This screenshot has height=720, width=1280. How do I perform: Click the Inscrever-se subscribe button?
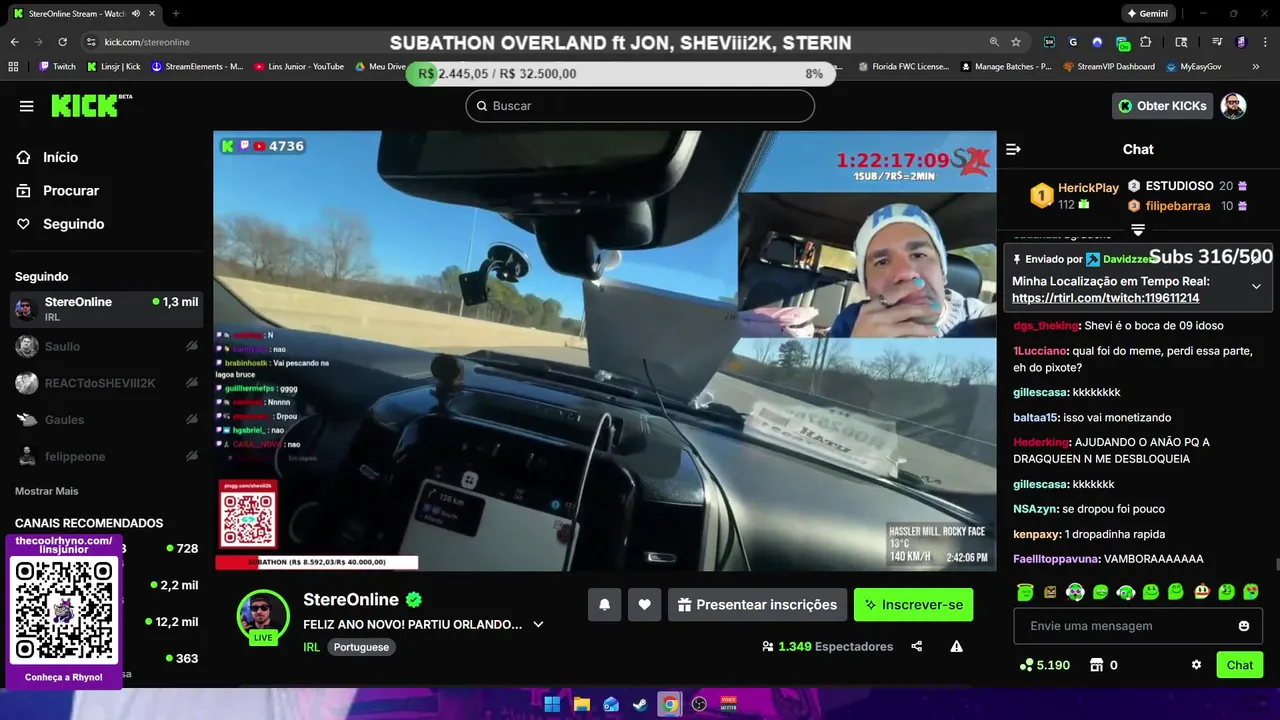coord(913,605)
